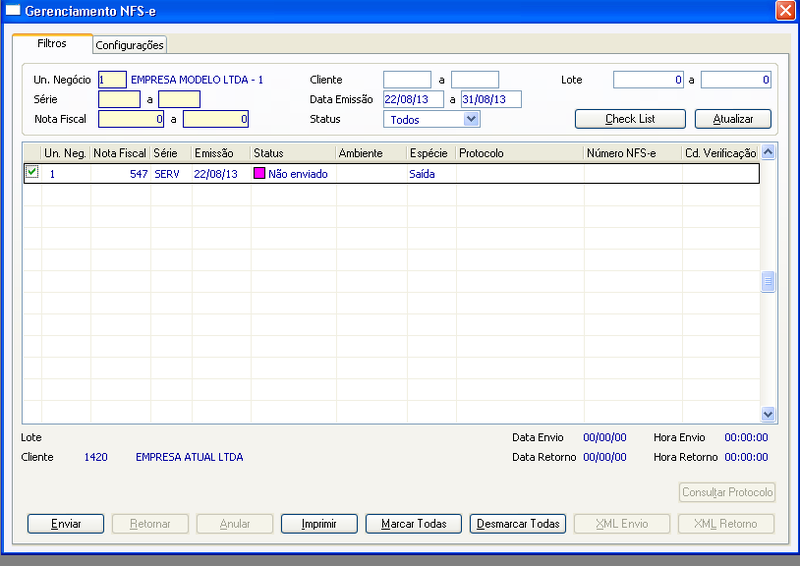
Task: Click the XML Retorno button
Action: (x=726, y=524)
